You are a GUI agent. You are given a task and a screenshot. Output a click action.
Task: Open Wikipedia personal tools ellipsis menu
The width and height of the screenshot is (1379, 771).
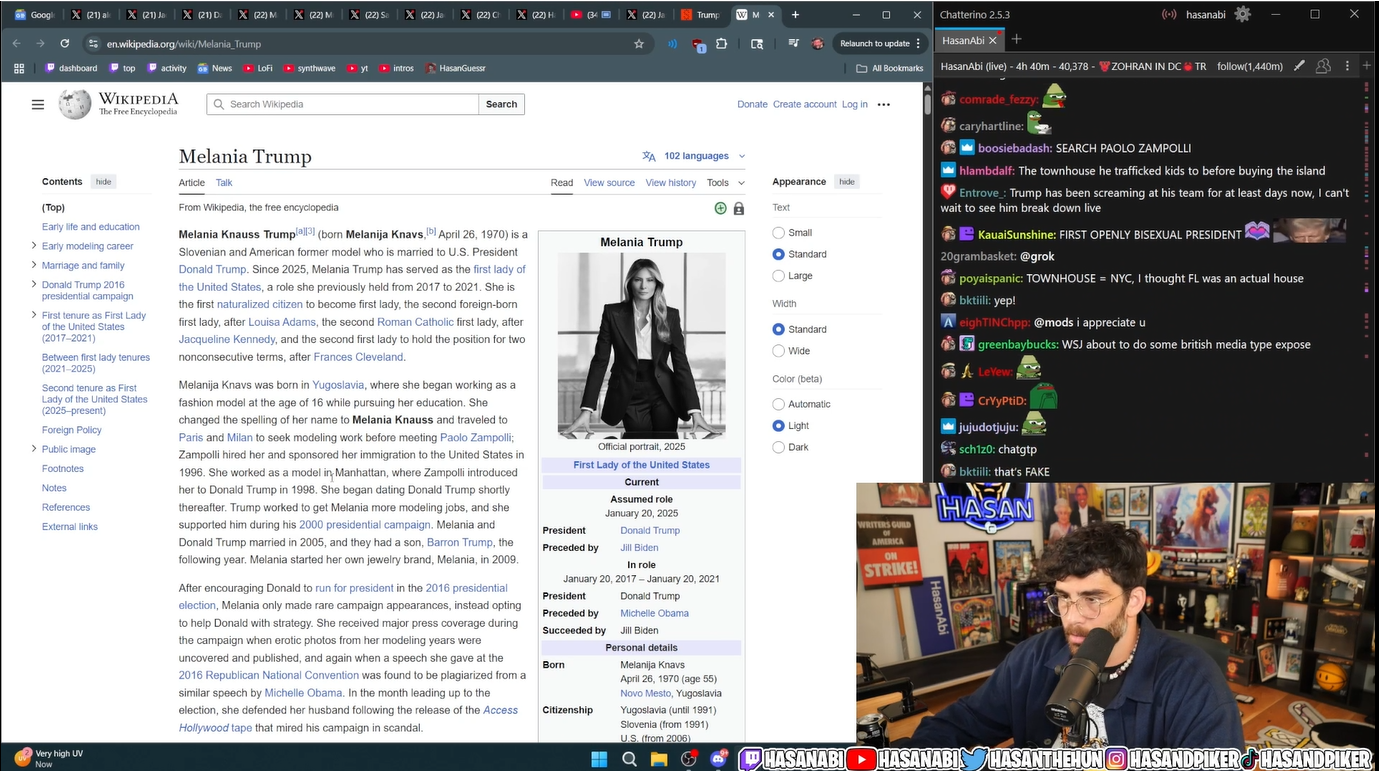coord(883,104)
